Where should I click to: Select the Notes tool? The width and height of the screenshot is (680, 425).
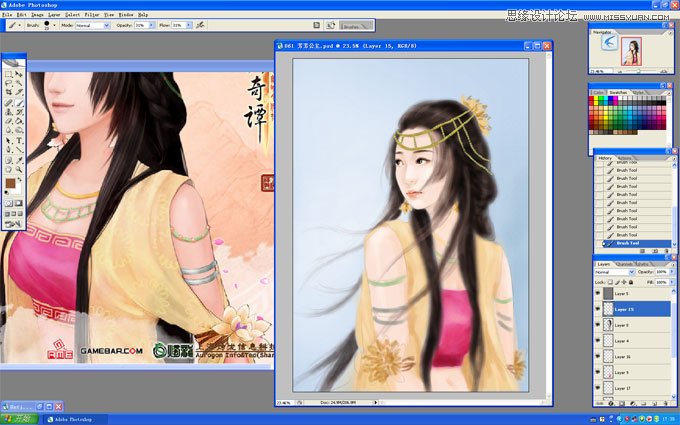tap(8, 160)
